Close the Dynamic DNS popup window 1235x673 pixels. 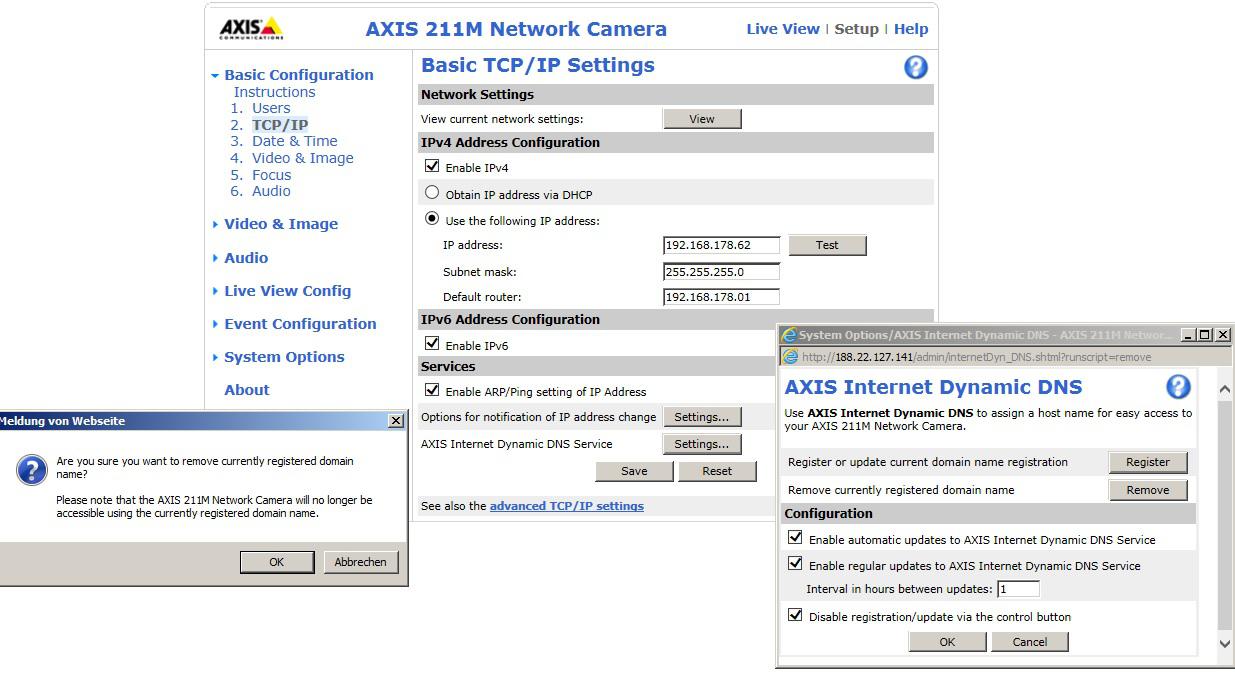pos(1222,335)
